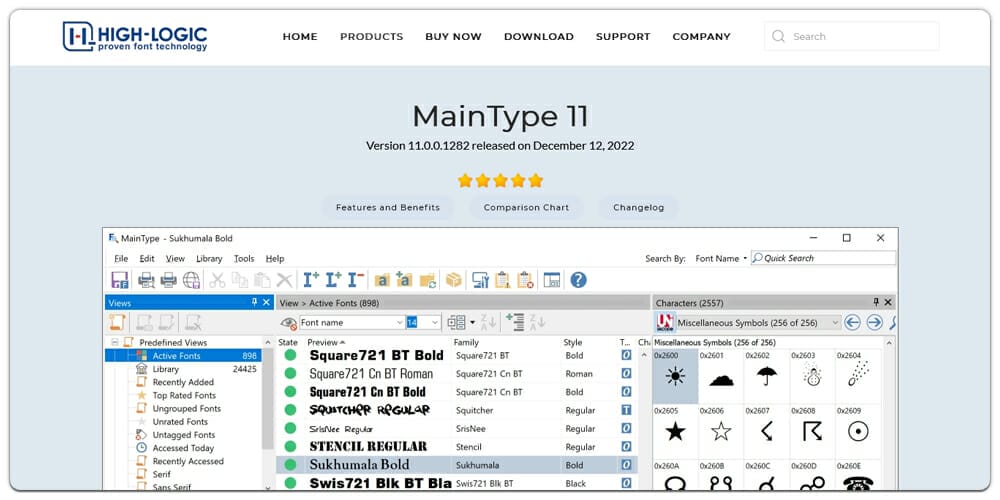Click the Paste toolbar icon
Image resolution: width=1000 pixels, height=500 pixels.
coord(262,280)
